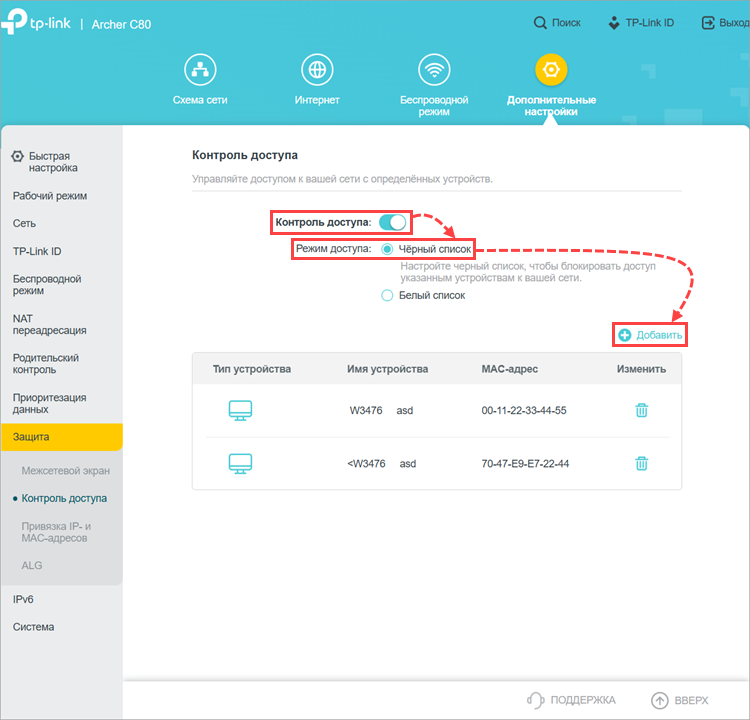Delete device with MAC 70-47-E9-E7-22-44
The image size is (750, 720).
pyautogui.click(x=641, y=463)
